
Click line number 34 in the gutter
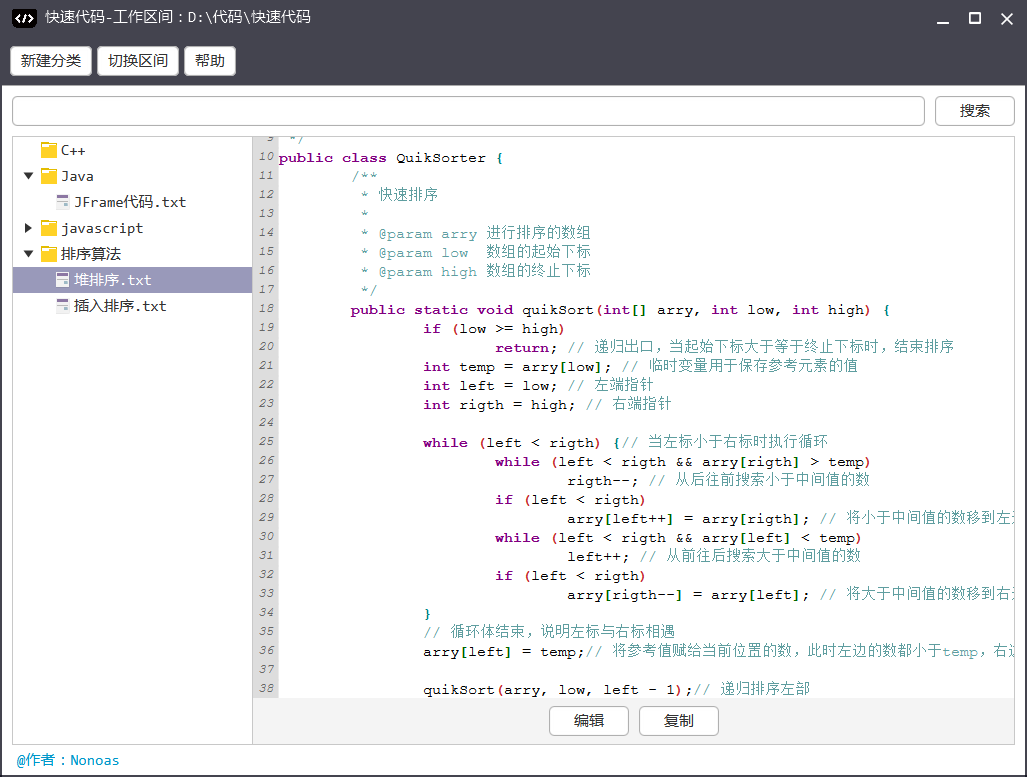(266, 612)
